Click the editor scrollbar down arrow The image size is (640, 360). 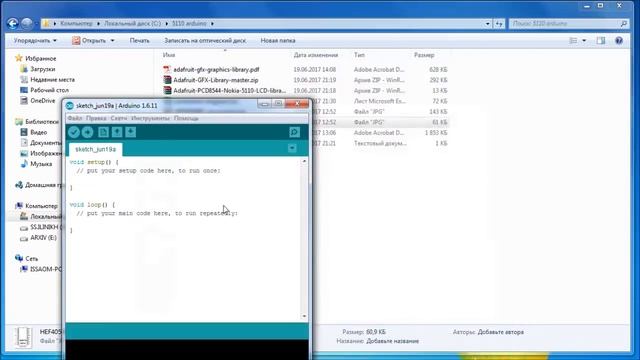(x=304, y=316)
